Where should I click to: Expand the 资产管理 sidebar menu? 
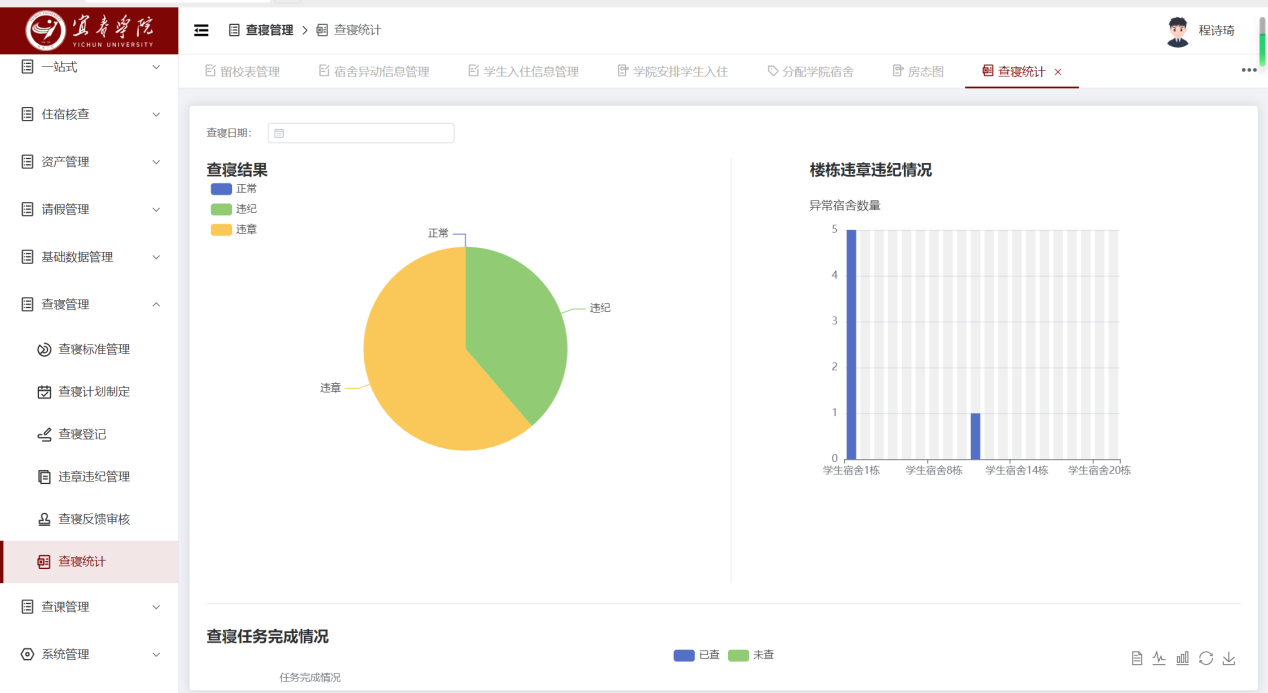[90, 162]
